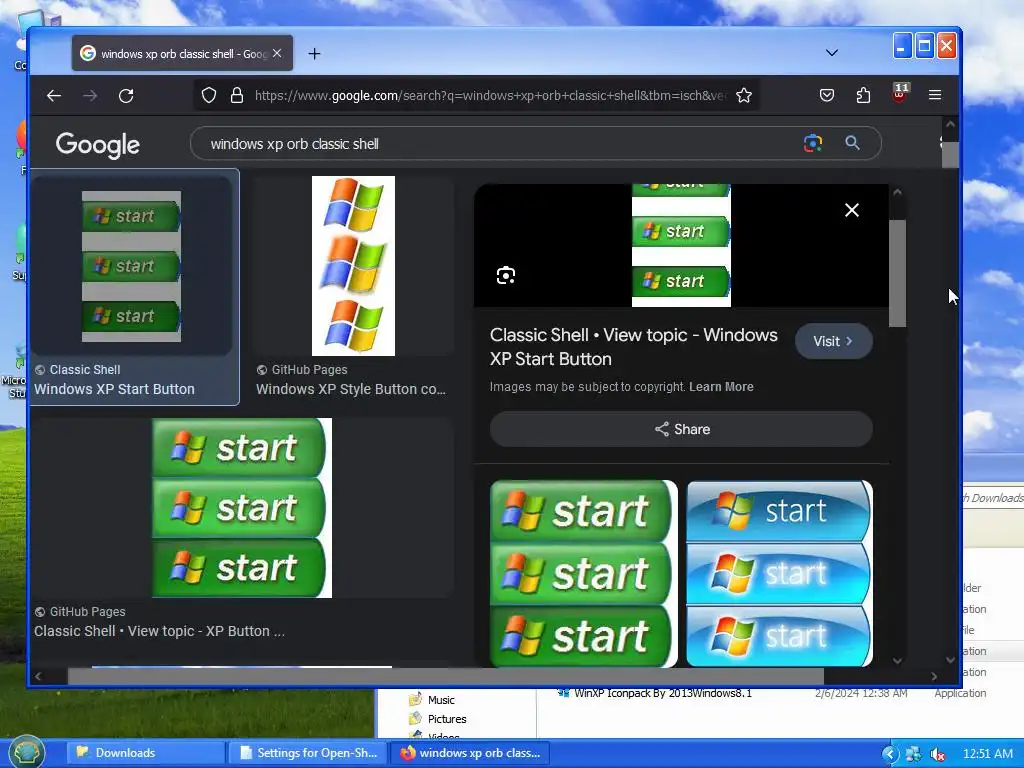The height and width of the screenshot is (768, 1024).
Task: Submit search with the magnifier icon
Action: pos(852,143)
